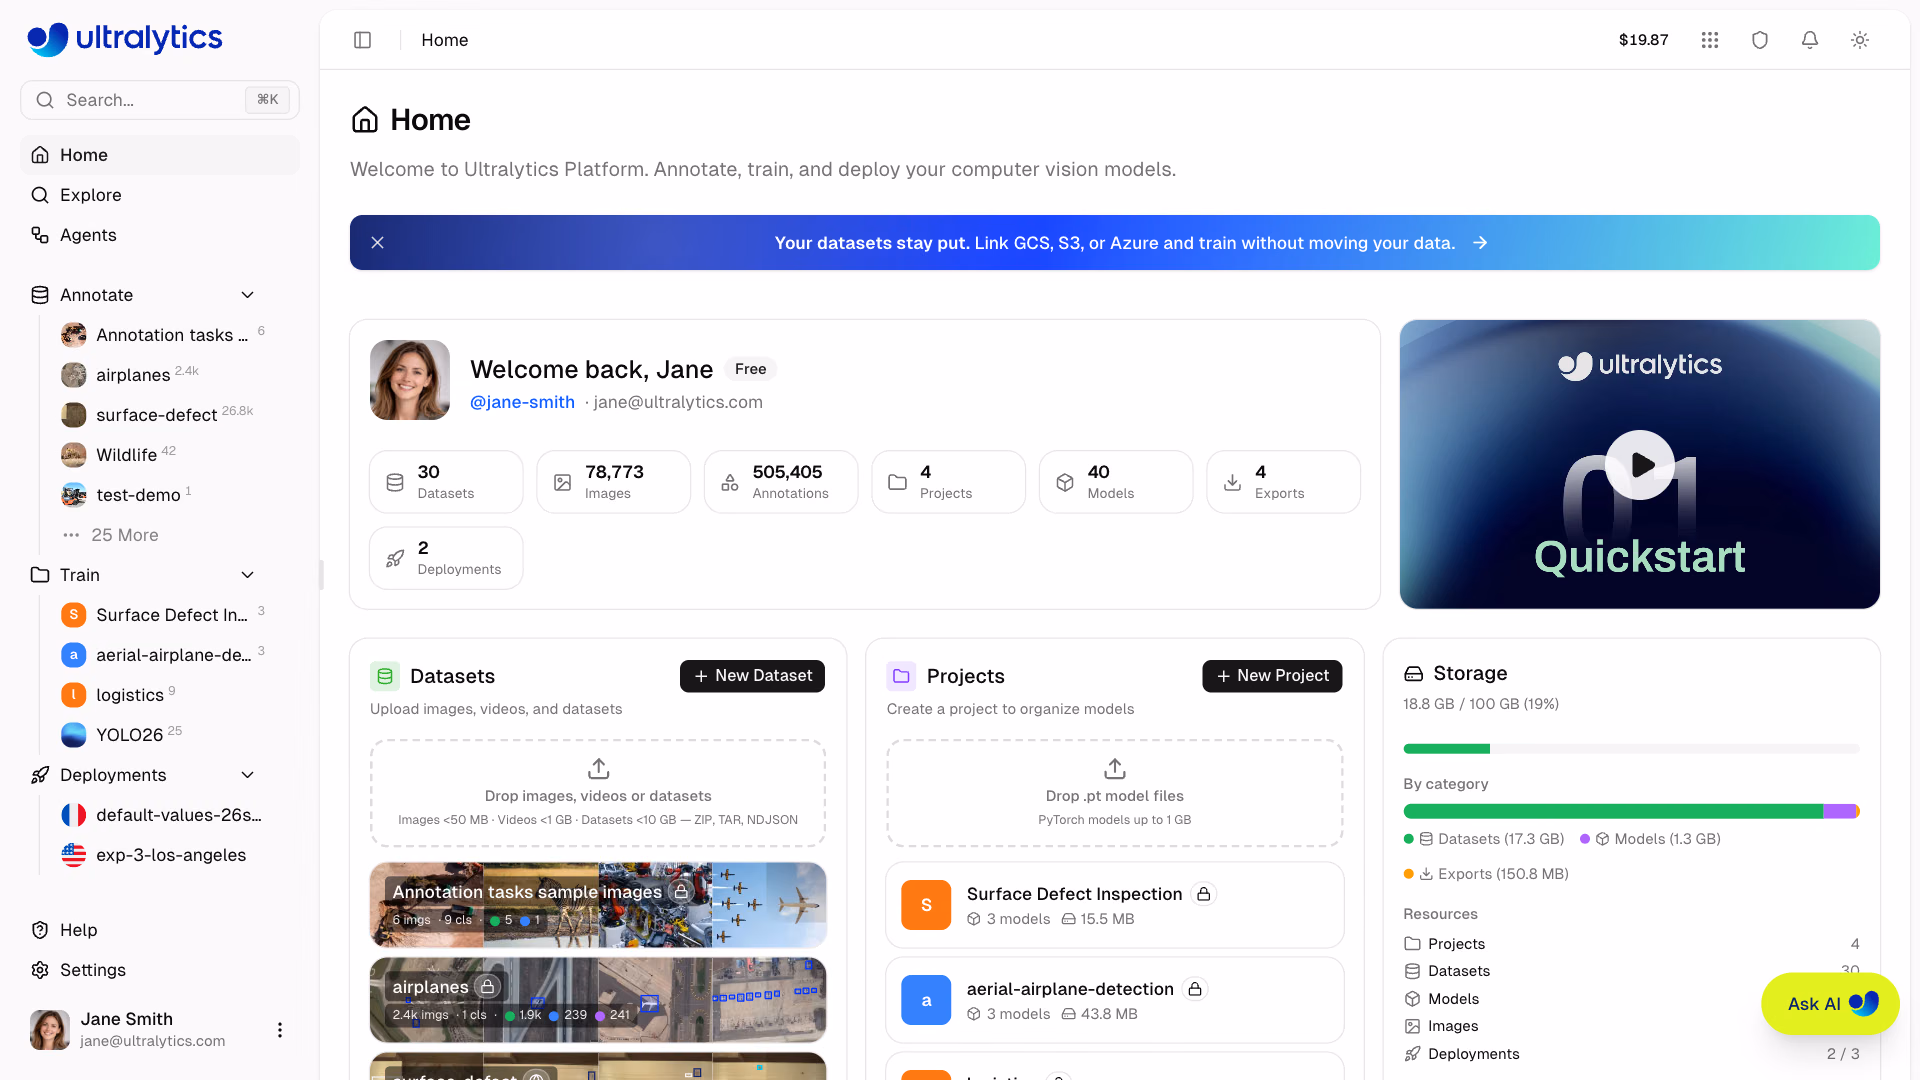The height and width of the screenshot is (1080, 1920).
Task: Open Explore in sidebar
Action: pyautogui.click(x=160, y=195)
